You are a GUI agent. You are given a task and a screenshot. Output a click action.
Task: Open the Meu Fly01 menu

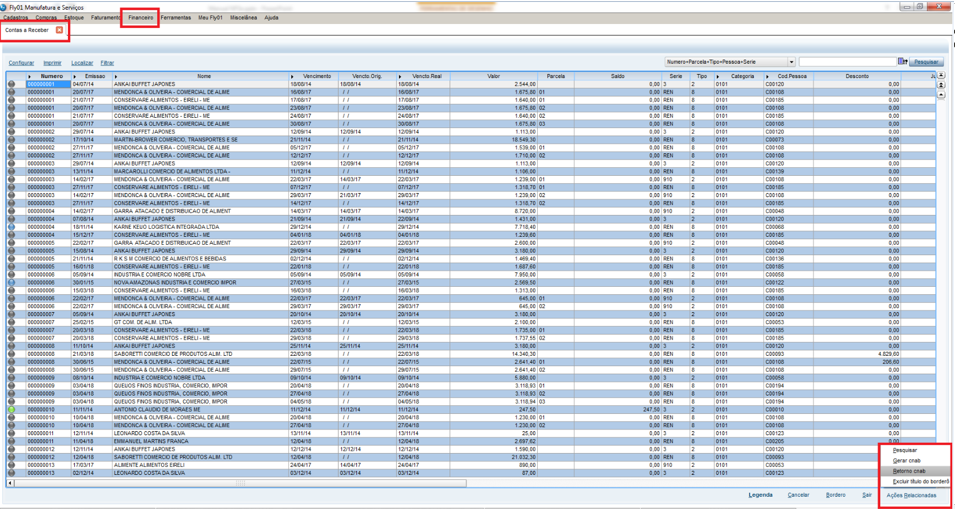tap(211, 18)
